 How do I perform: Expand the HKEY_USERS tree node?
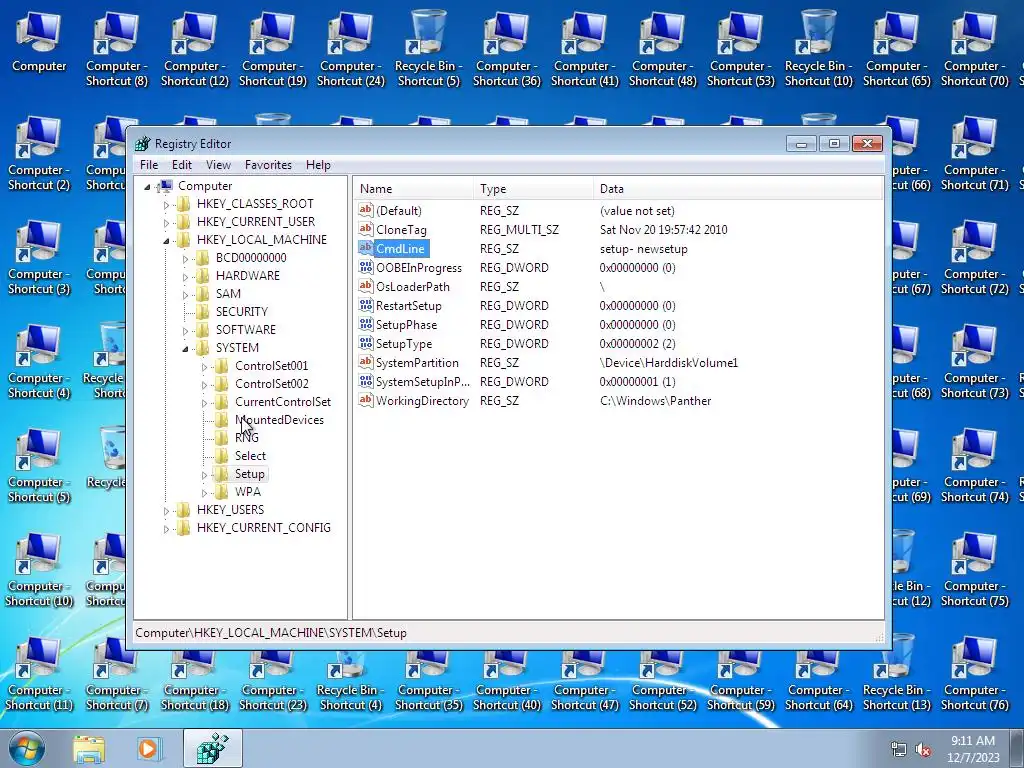tap(166, 511)
